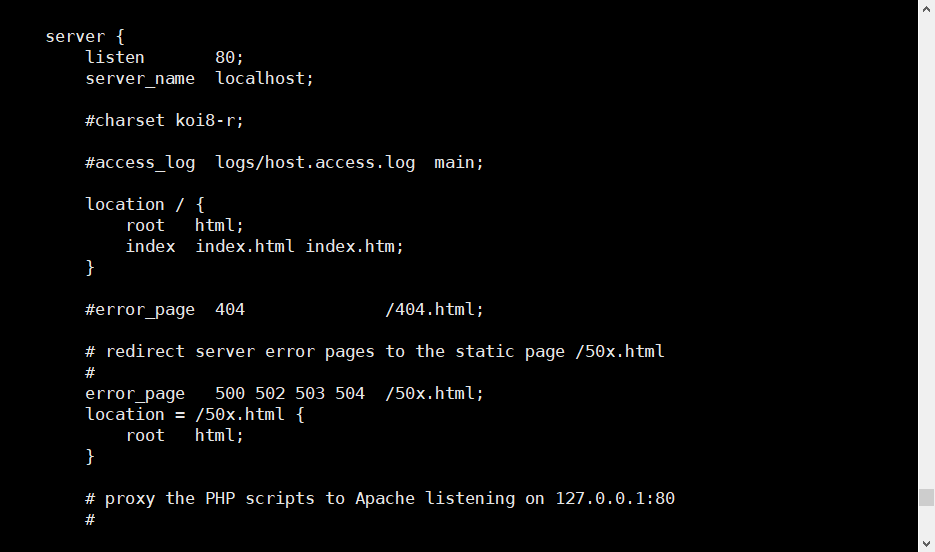Click '/404.html;' in commented error_page line
The image size is (935, 552).
[434, 309]
